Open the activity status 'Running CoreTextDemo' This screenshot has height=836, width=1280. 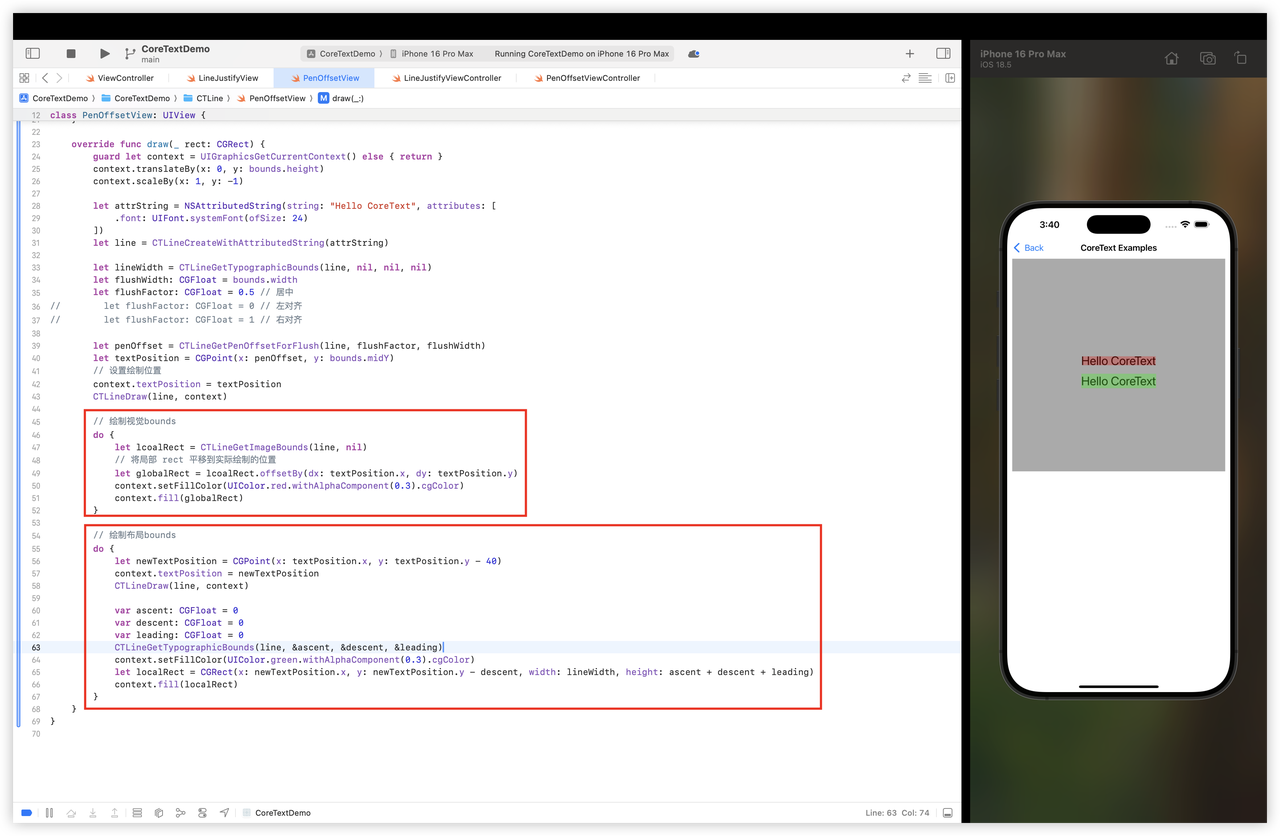[x=582, y=54]
